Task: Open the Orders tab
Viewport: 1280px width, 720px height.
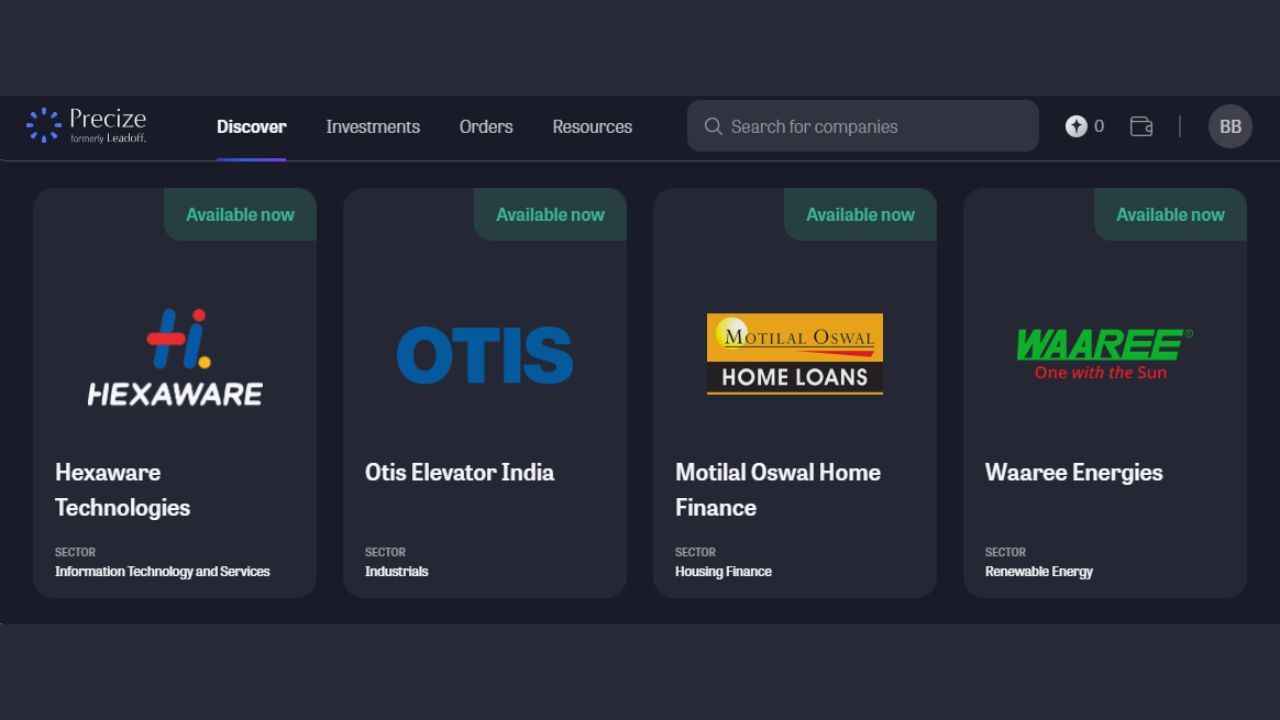Action: coord(486,127)
